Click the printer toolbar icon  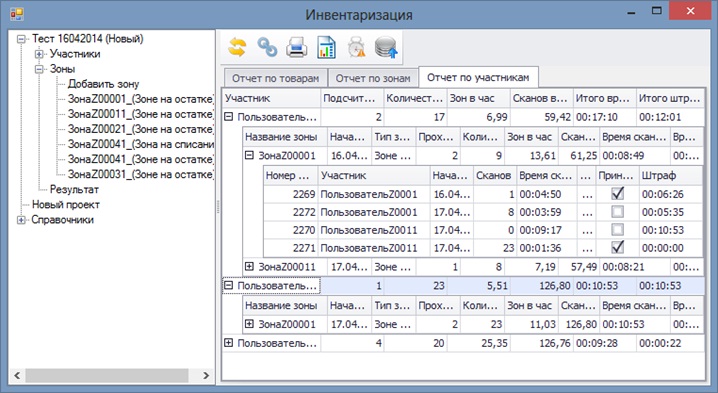297,48
